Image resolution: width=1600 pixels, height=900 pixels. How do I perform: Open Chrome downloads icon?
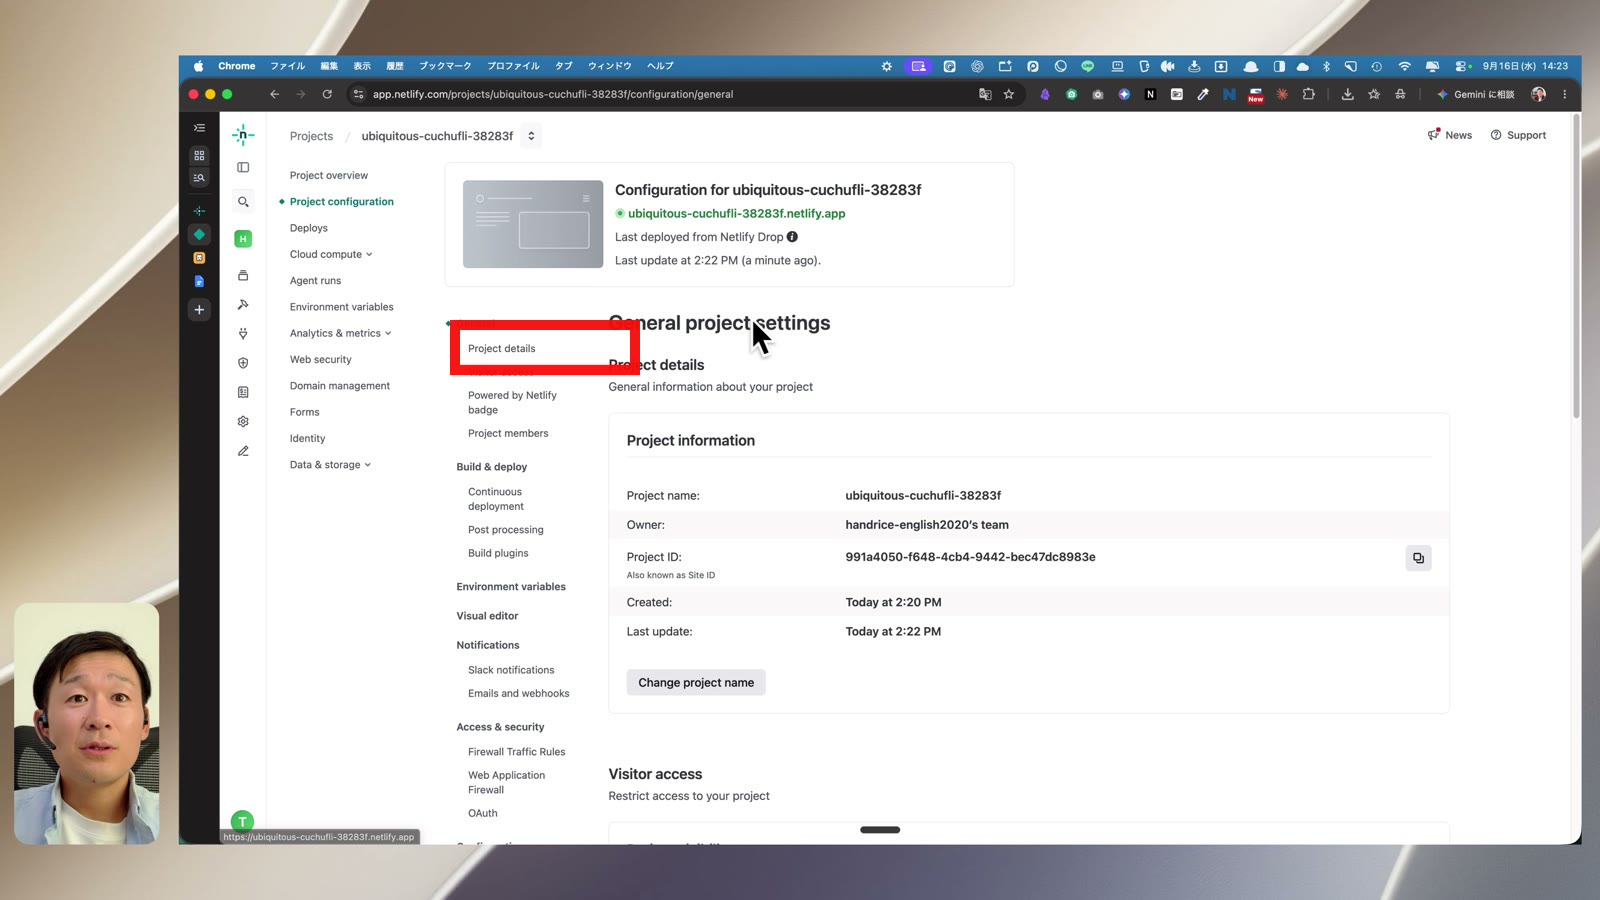(x=1347, y=94)
